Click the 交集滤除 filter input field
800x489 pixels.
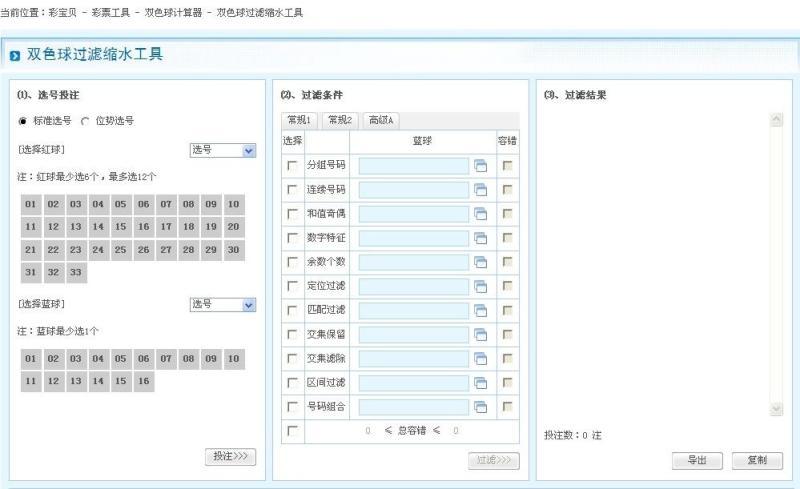(413, 359)
